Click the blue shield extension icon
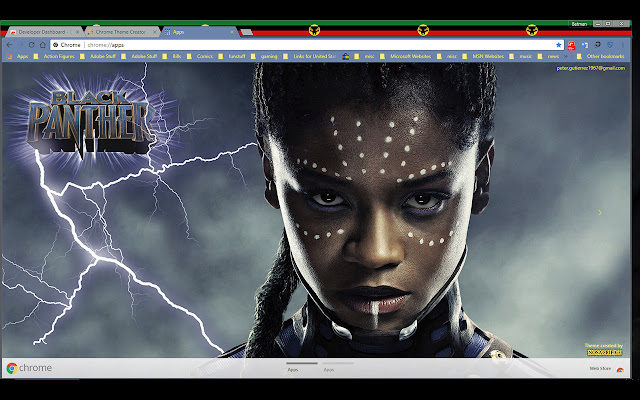The height and width of the screenshot is (400, 640). (610, 45)
